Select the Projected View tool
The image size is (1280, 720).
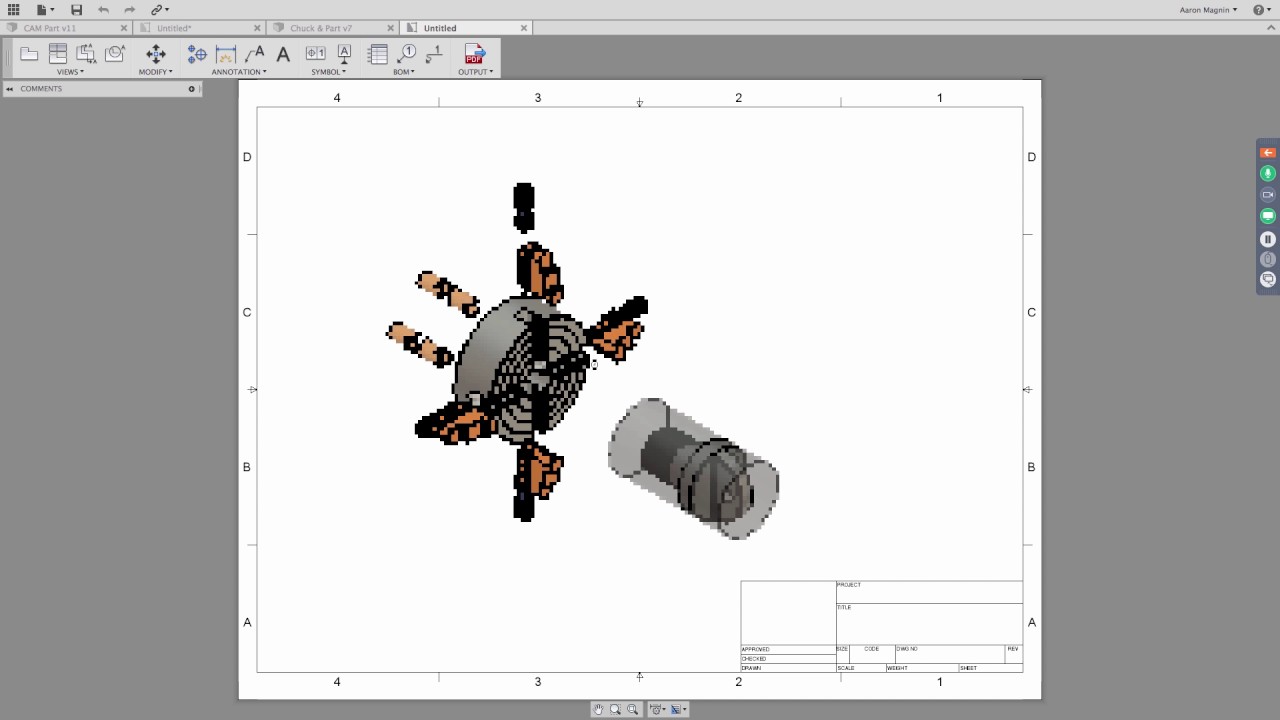(x=58, y=54)
